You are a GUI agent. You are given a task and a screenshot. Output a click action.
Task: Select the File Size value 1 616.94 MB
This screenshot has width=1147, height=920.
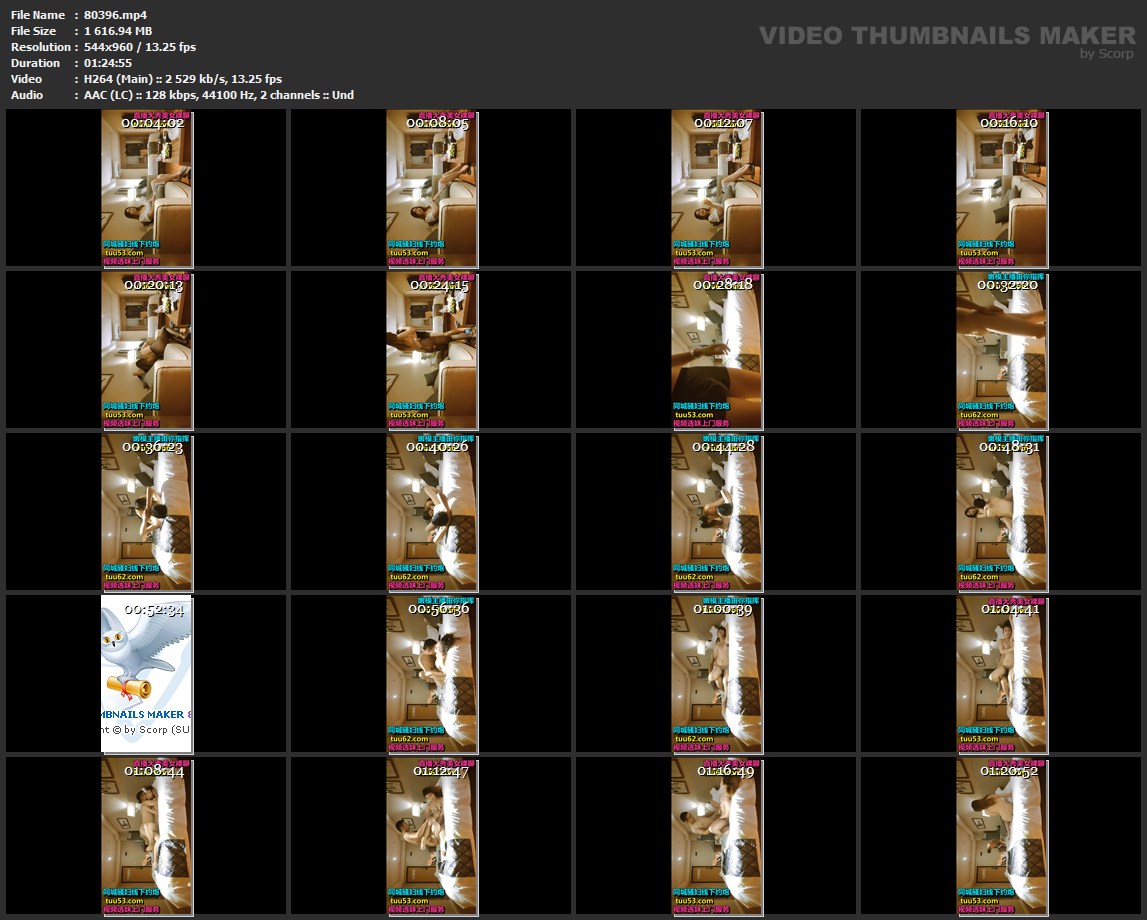point(118,31)
